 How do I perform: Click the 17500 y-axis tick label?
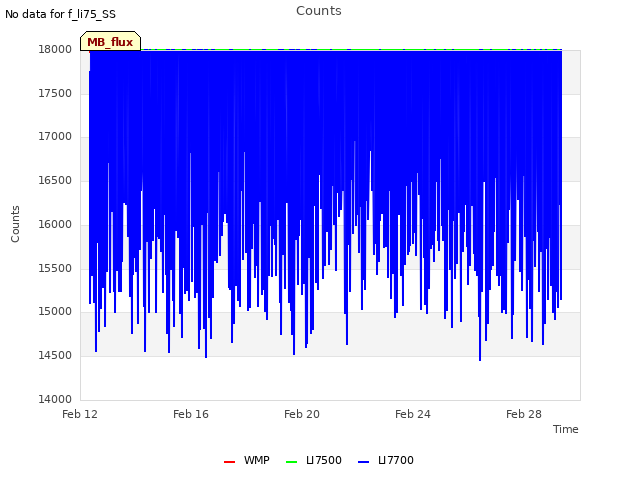click(x=55, y=93)
